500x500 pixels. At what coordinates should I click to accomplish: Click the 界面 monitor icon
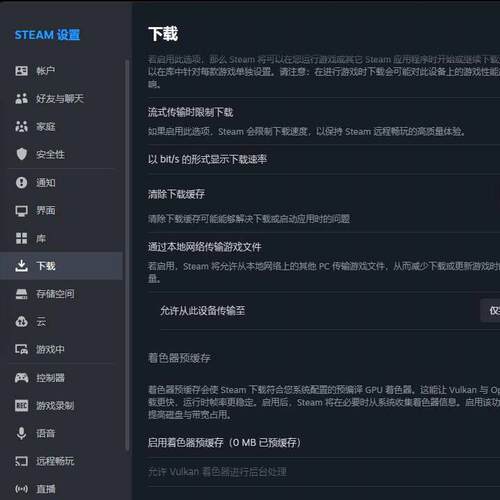[x=21, y=211]
